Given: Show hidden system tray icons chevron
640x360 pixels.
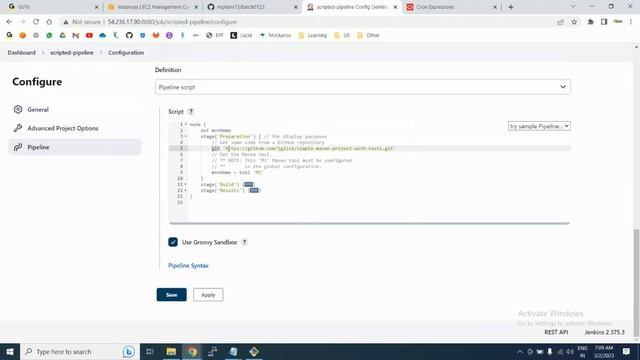Looking at the screenshot, I should [520, 351].
